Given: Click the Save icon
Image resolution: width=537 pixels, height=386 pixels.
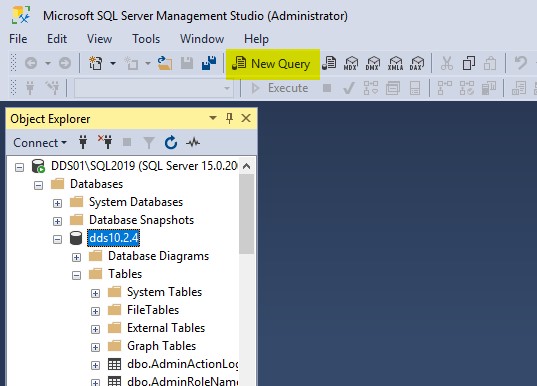Looking at the screenshot, I should (x=187, y=63).
